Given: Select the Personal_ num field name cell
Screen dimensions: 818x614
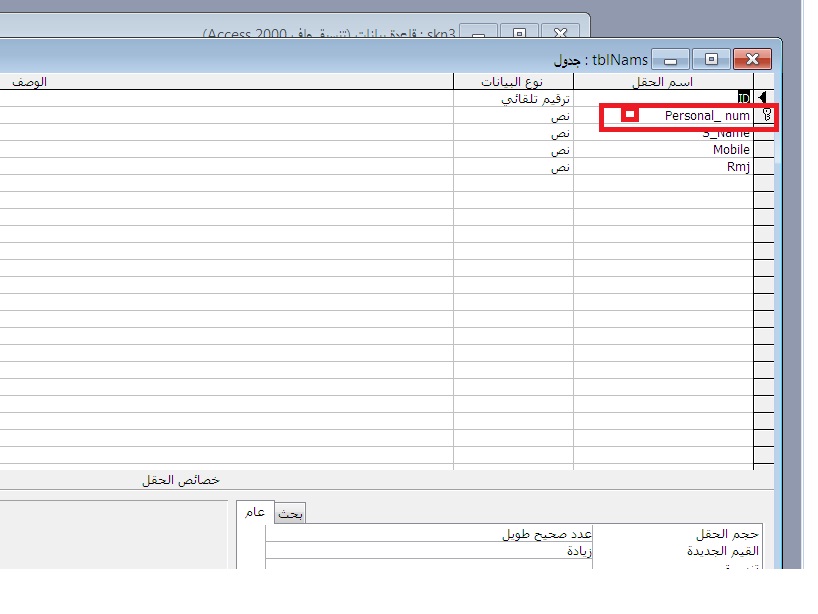Looking at the screenshot, I should tap(664, 115).
